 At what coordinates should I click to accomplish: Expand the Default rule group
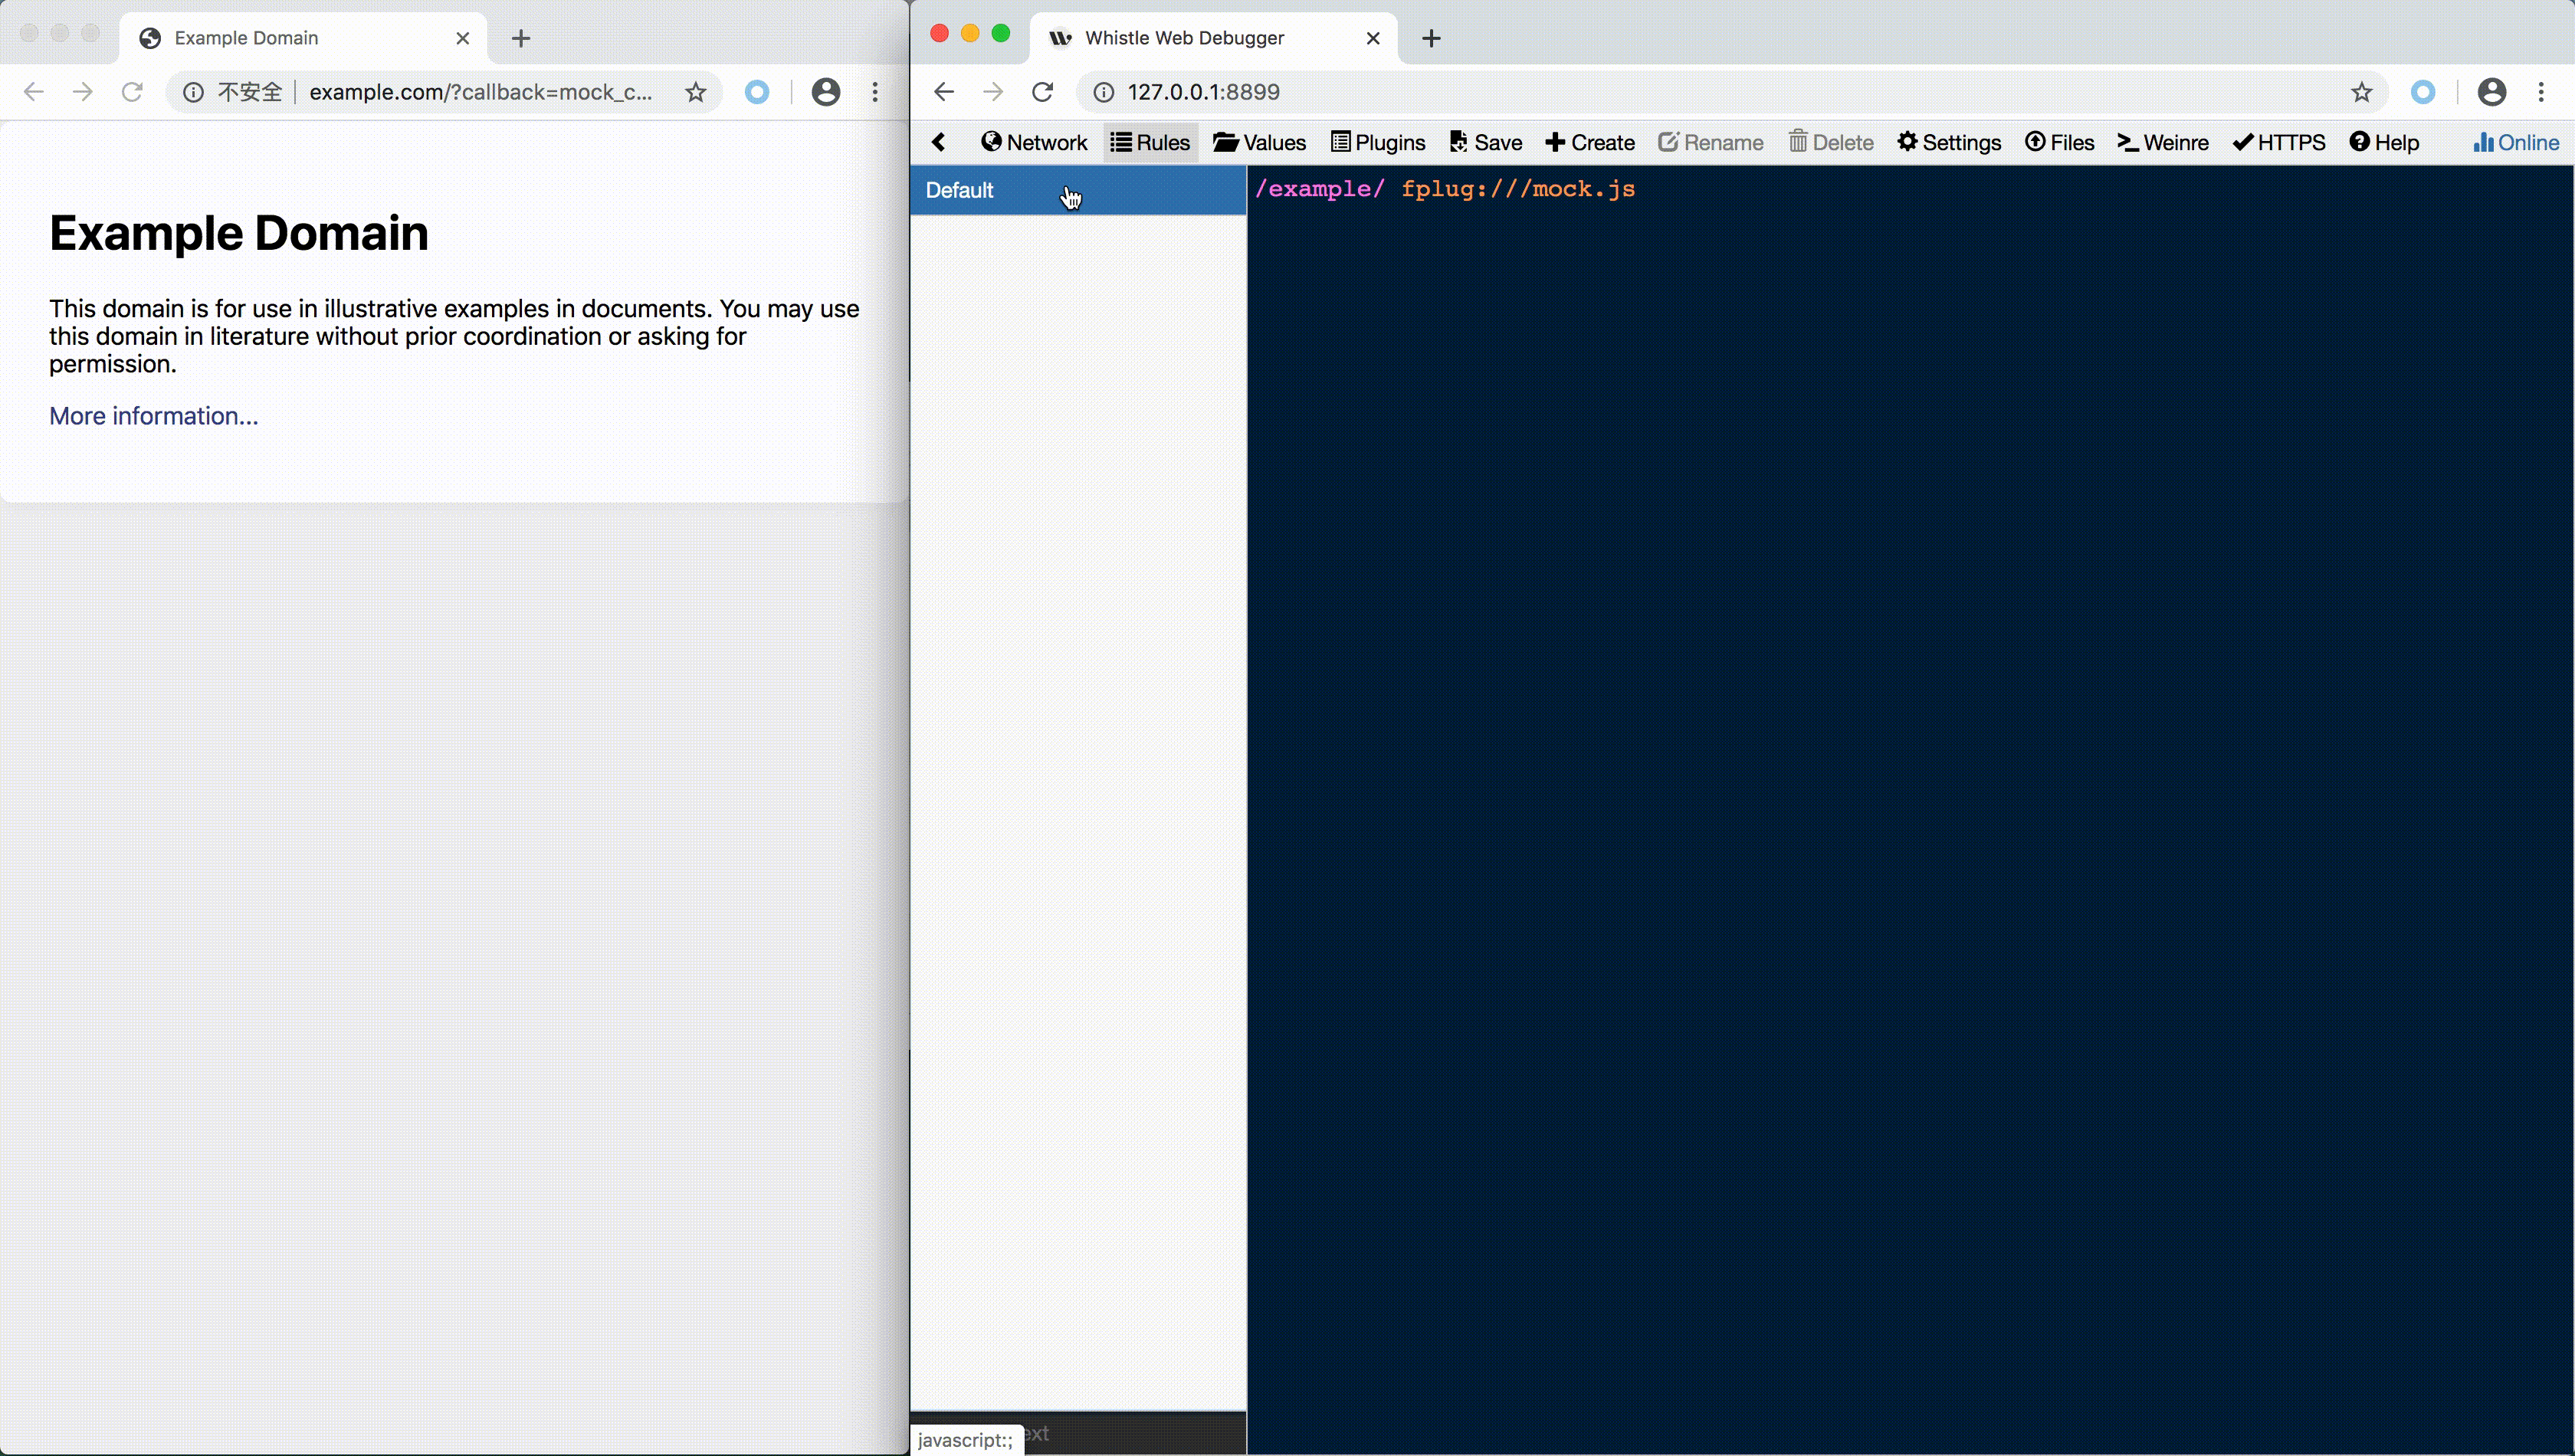pyautogui.click(x=960, y=189)
